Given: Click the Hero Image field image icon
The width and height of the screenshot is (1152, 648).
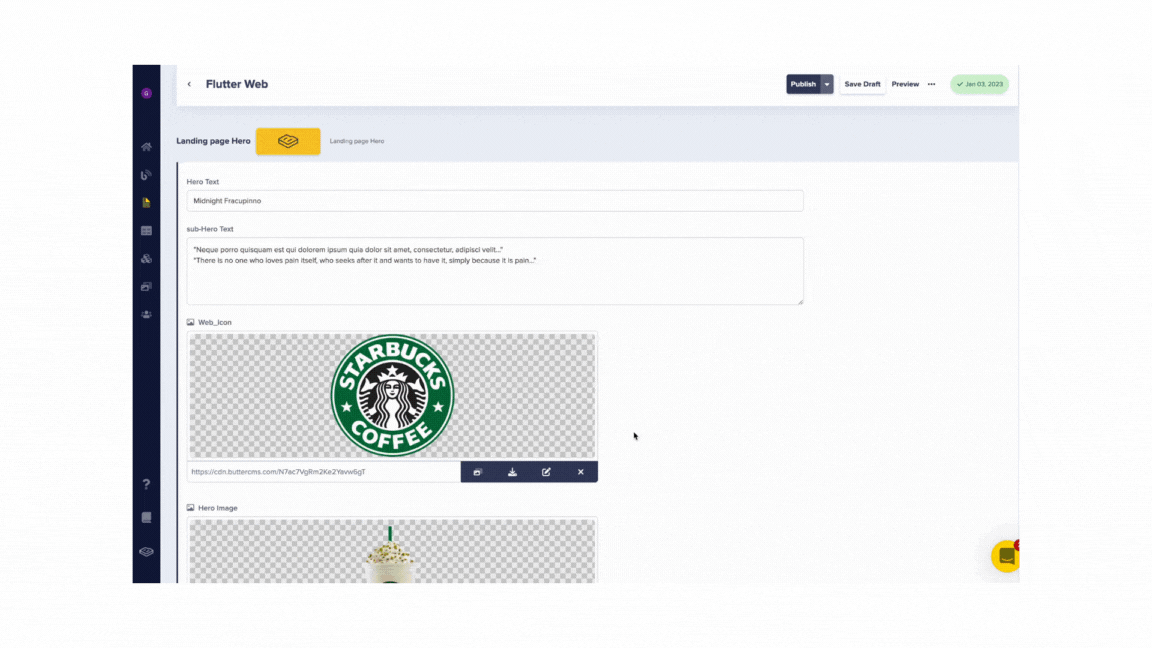Looking at the screenshot, I should (190, 508).
